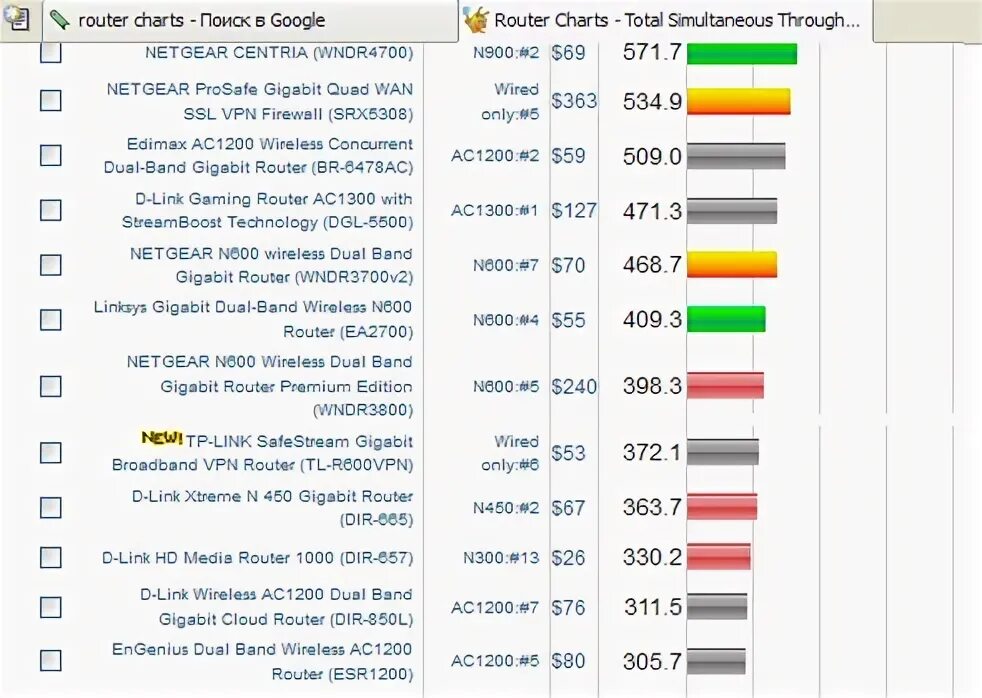Viewport: 982px width, 698px height.
Task: Click the N600:#5 rank link
Action: coord(506,386)
